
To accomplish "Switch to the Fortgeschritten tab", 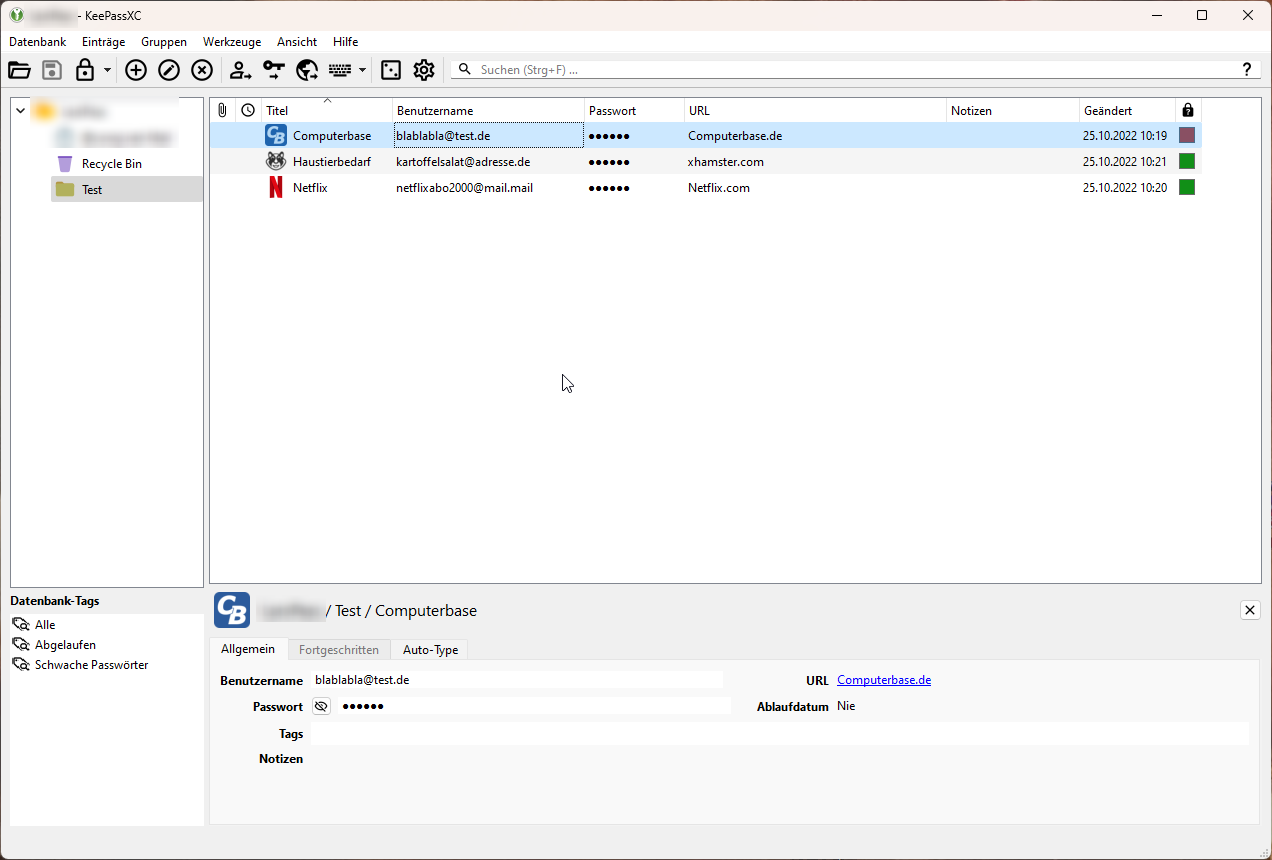I will (x=339, y=650).
